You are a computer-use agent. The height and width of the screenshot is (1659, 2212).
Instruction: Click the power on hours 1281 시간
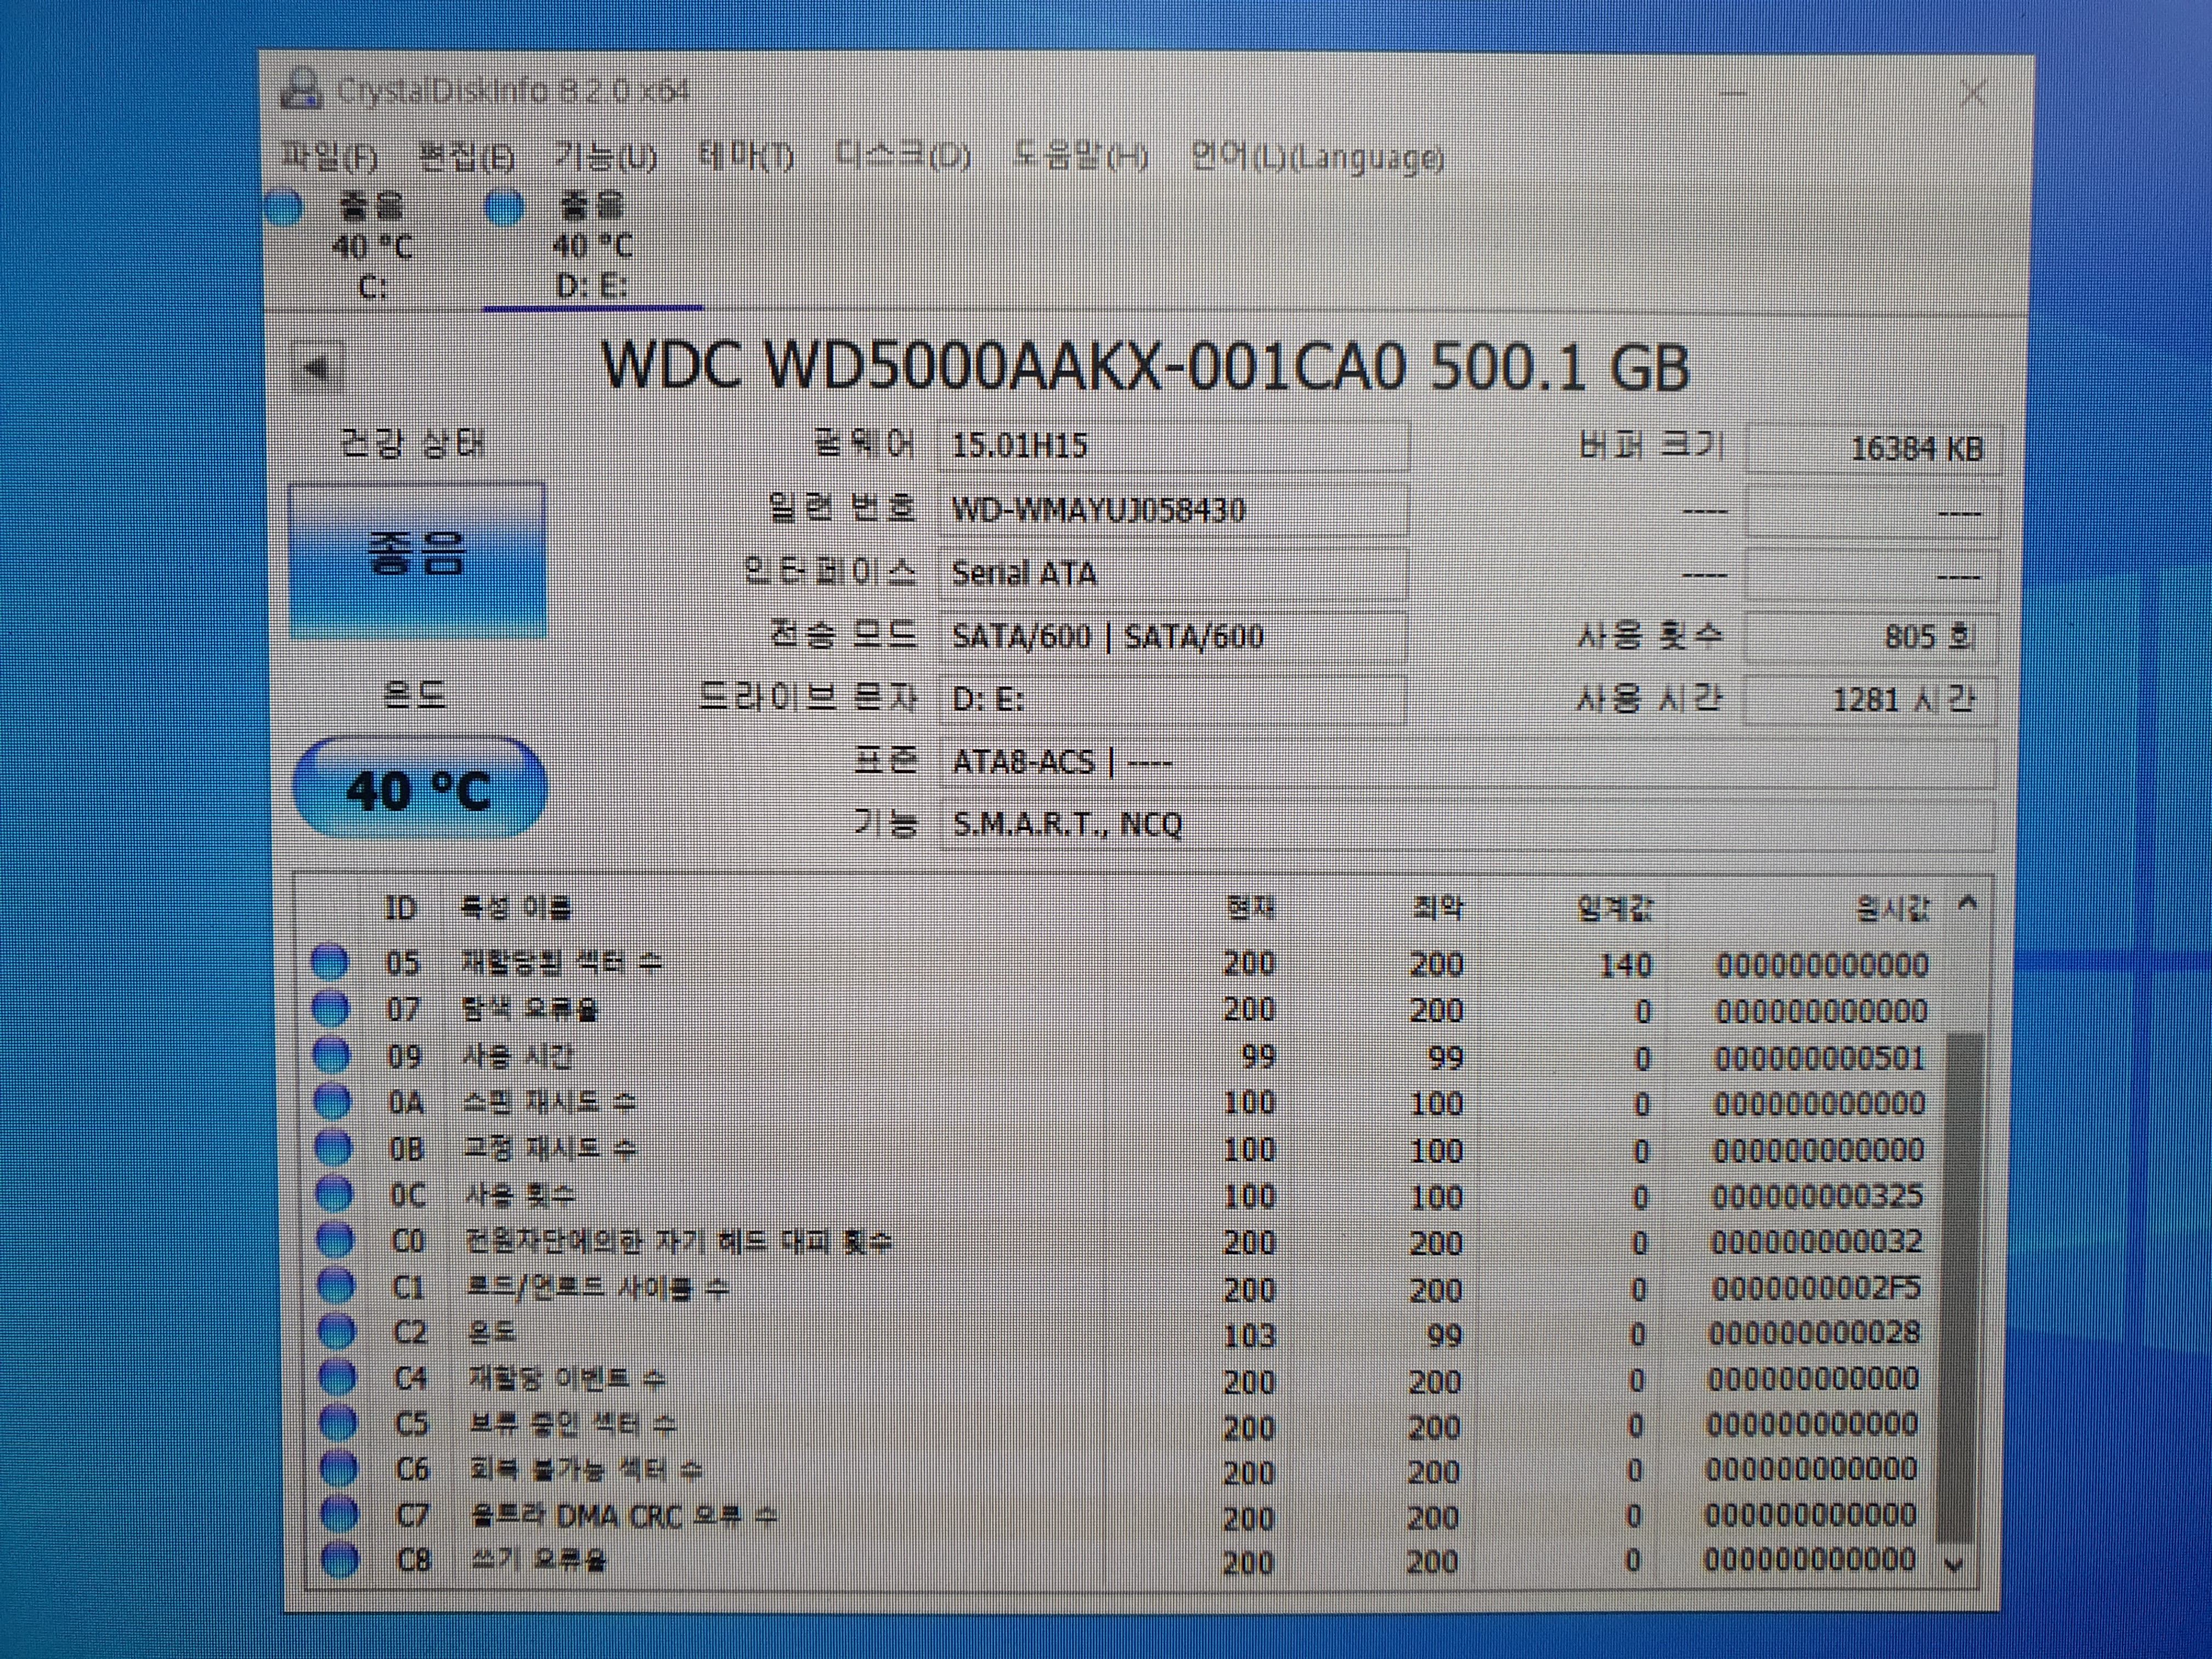pyautogui.click(x=1871, y=699)
